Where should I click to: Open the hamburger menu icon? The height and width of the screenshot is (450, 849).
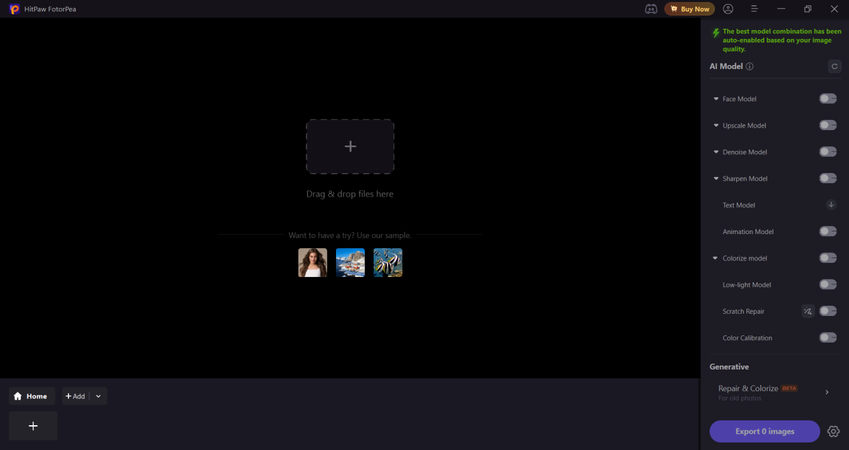(754, 9)
